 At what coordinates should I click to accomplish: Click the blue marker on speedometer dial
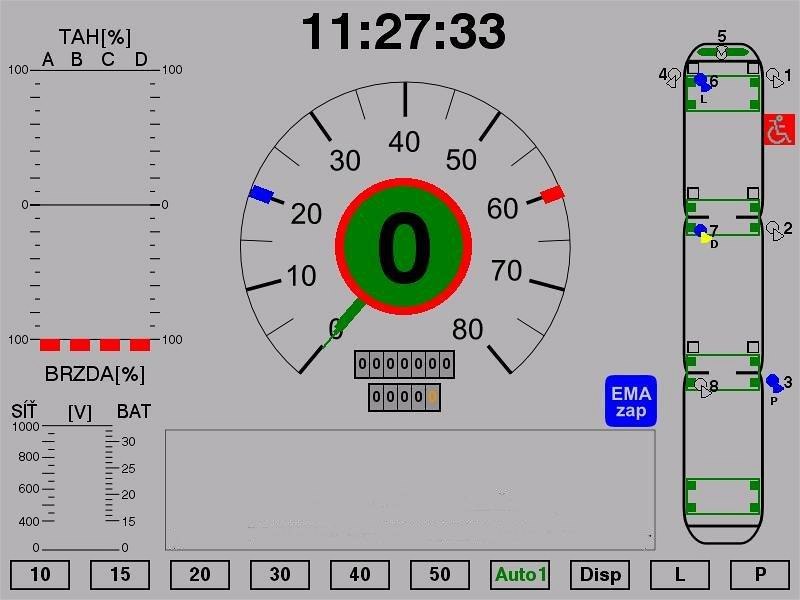[x=262, y=193]
